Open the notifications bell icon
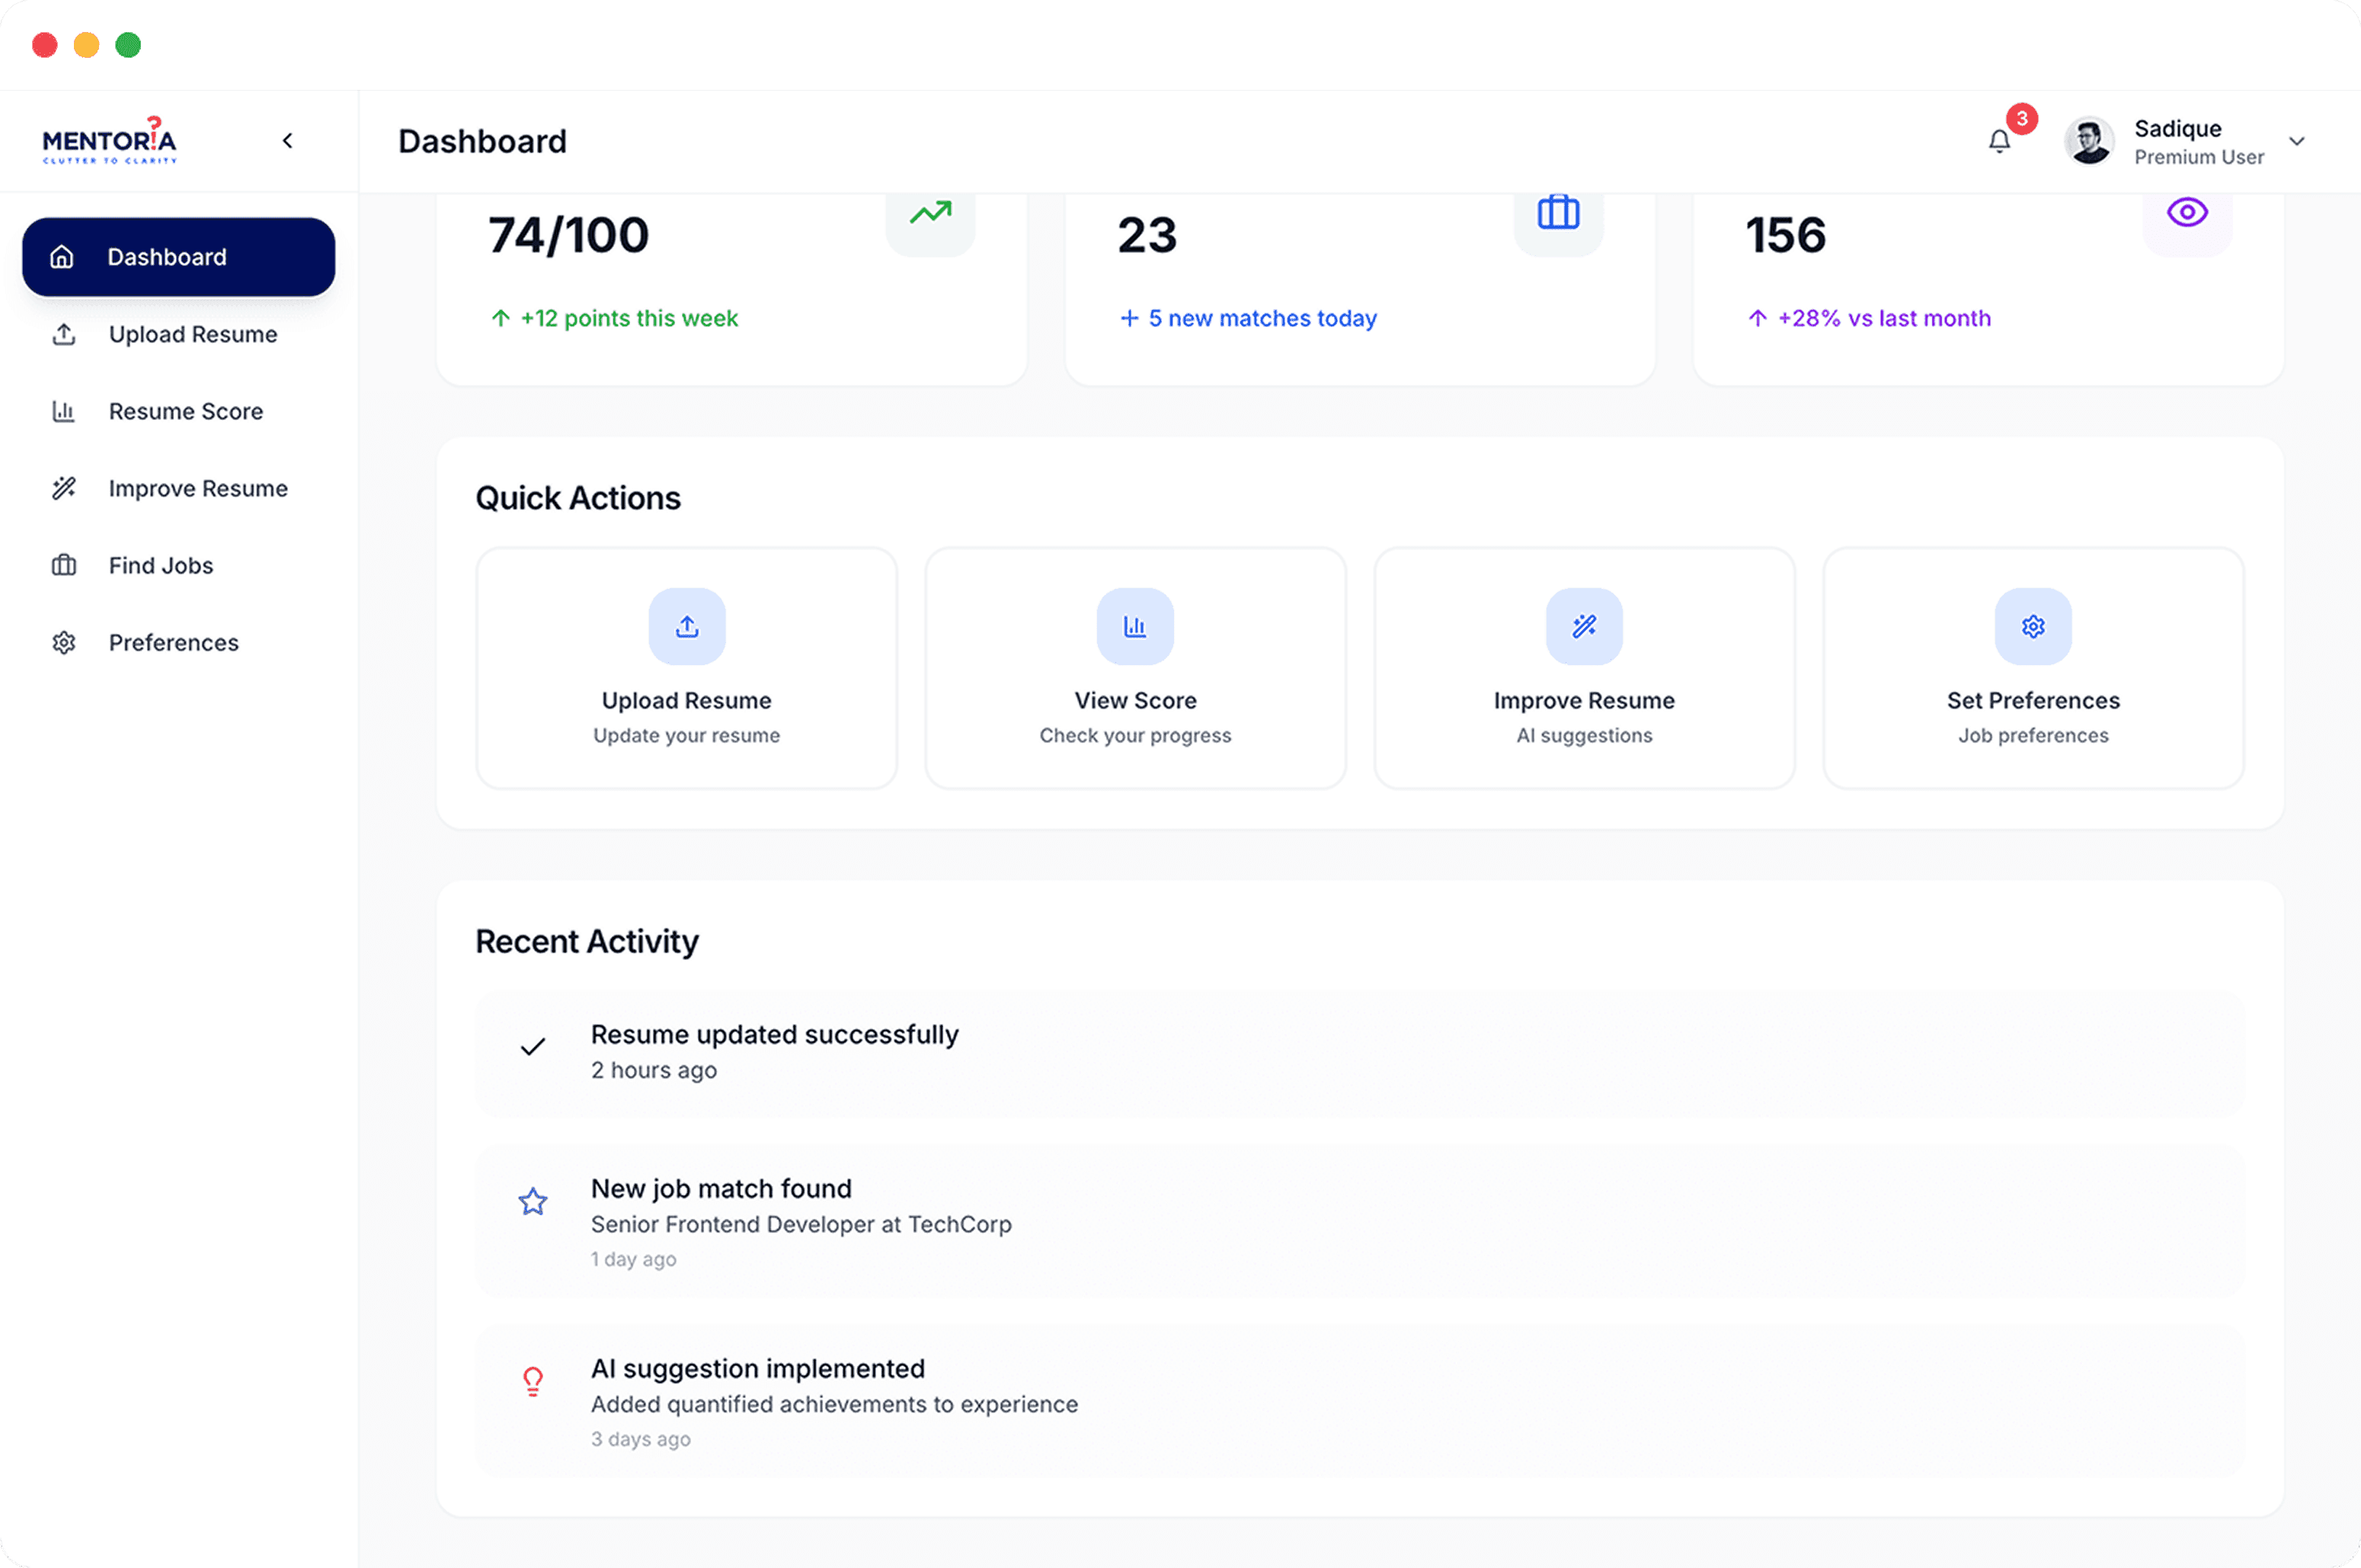Image resolution: width=2361 pixels, height=1568 pixels. [1999, 141]
